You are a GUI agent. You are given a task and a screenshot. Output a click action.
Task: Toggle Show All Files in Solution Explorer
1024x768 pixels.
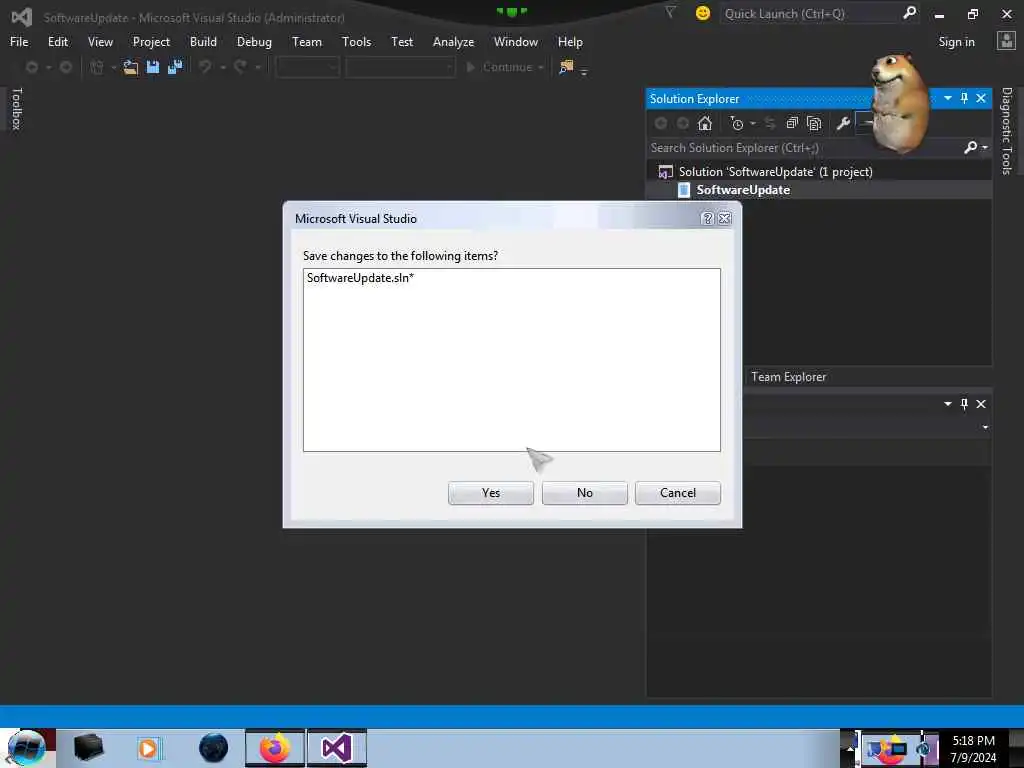(814, 123)
